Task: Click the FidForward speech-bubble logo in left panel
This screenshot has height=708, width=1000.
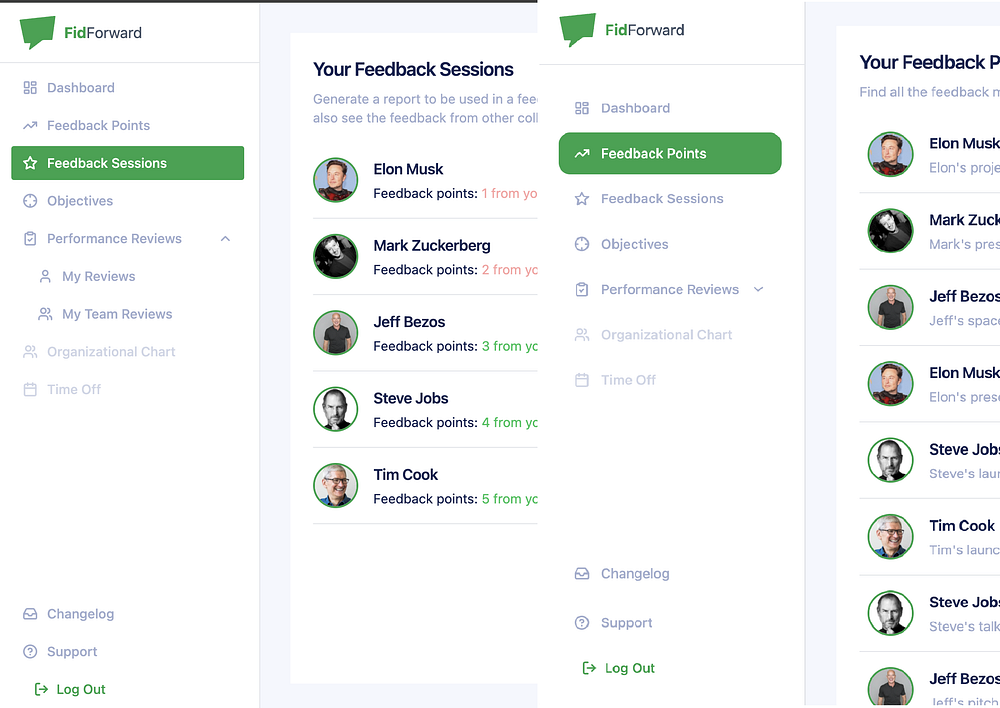Action: pos(37,32)
